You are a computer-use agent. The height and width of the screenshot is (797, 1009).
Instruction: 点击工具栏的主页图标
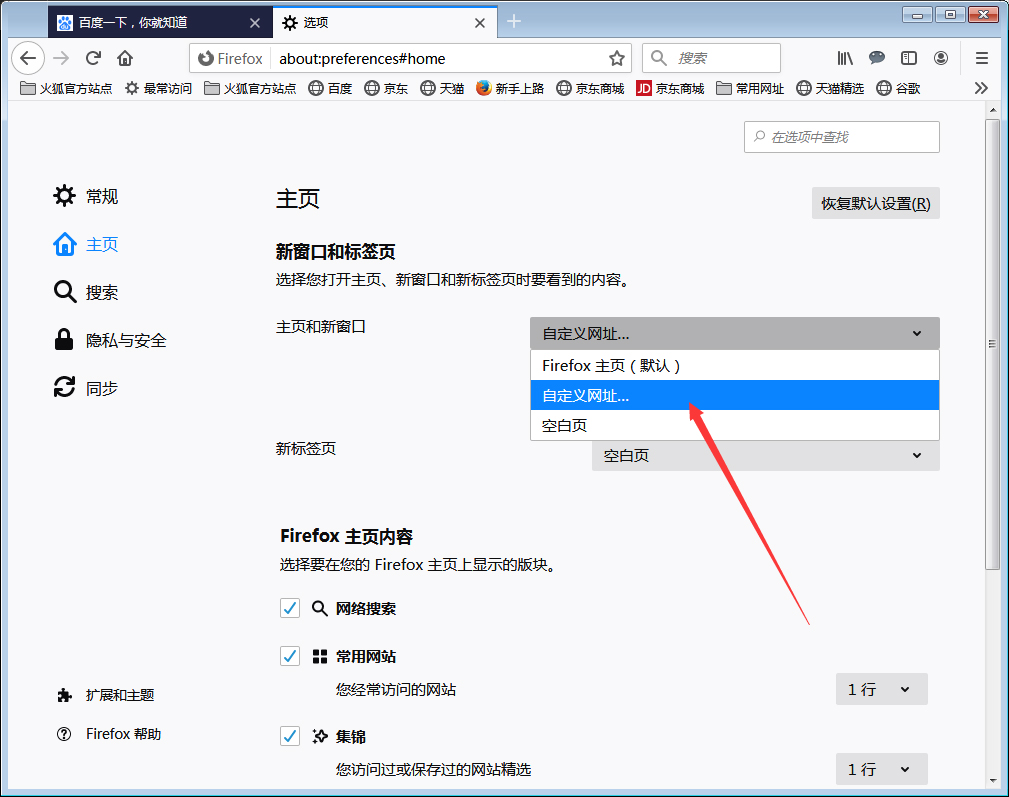coord(124,58)
